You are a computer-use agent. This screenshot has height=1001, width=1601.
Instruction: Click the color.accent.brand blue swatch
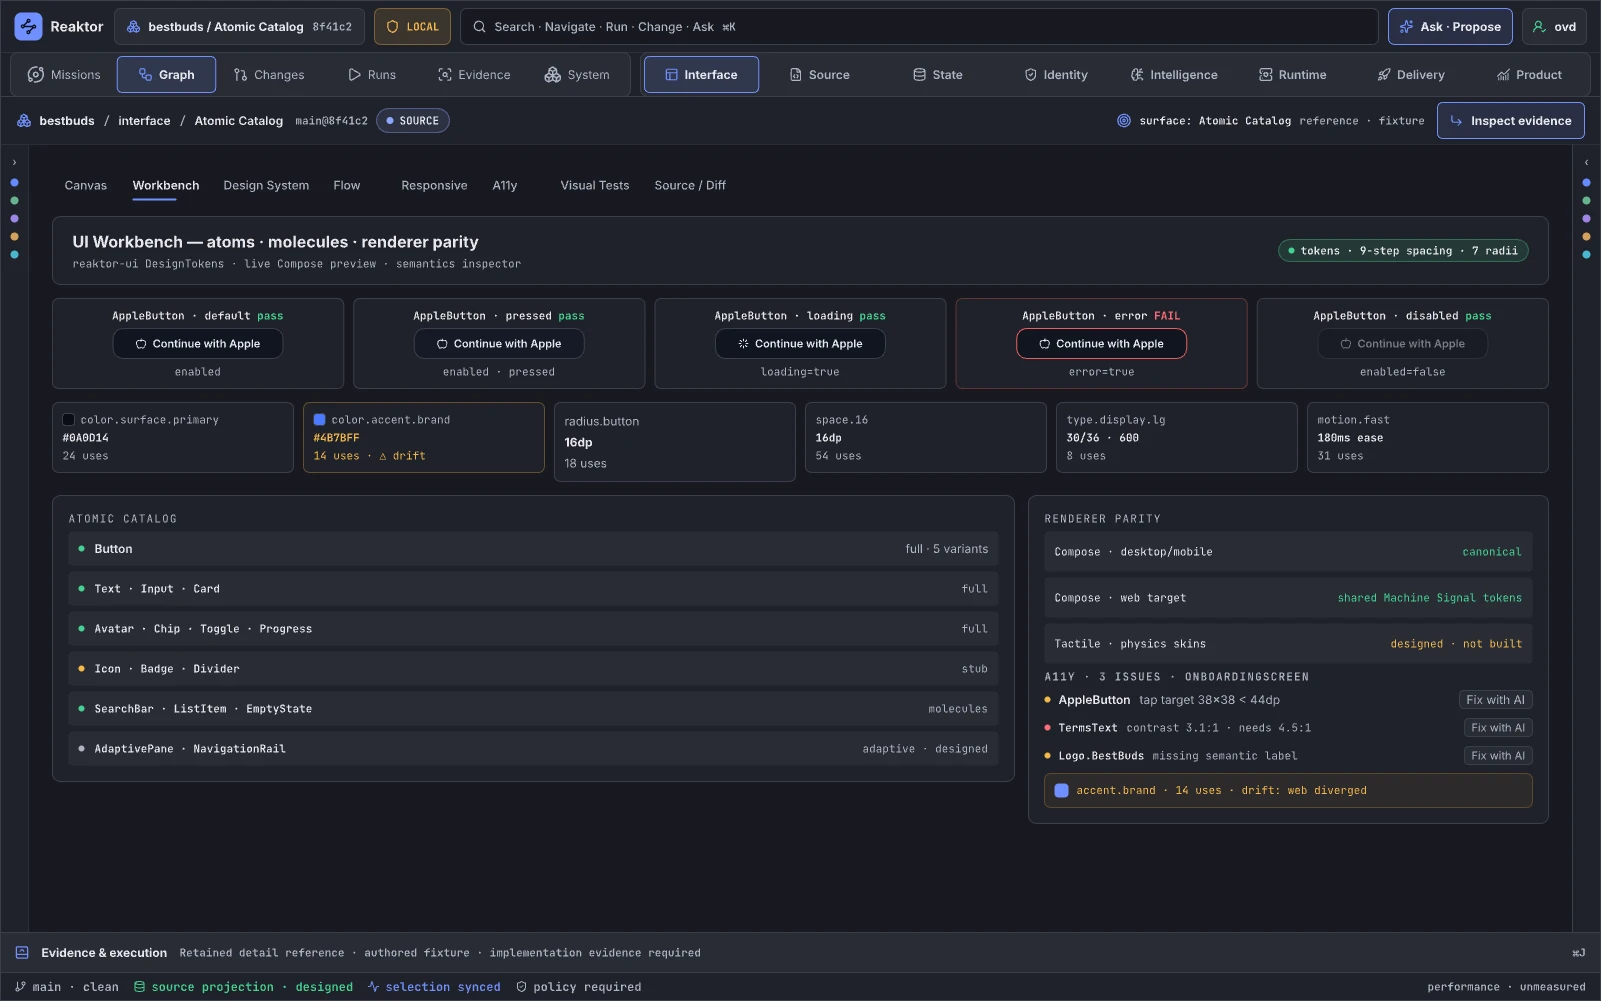[320, 420]
